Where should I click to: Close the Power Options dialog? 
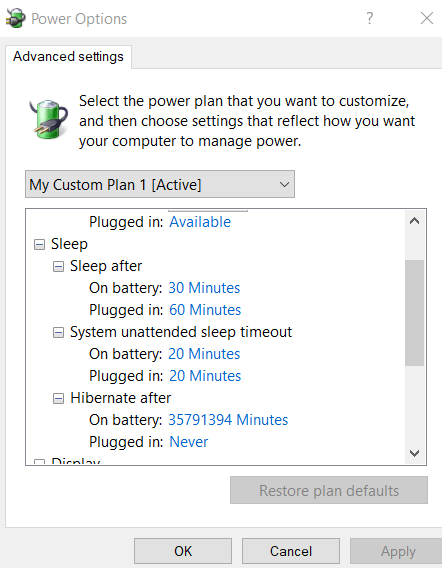(x=426, y=18)
